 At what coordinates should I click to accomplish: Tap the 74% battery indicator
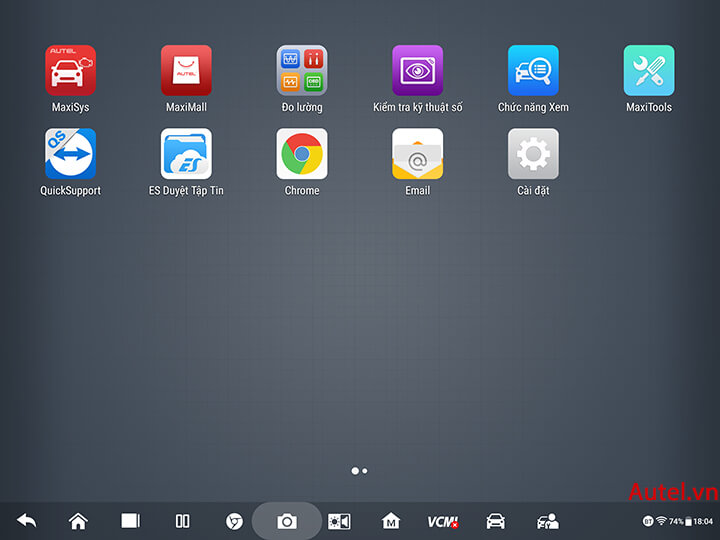(x=681, y=521)
